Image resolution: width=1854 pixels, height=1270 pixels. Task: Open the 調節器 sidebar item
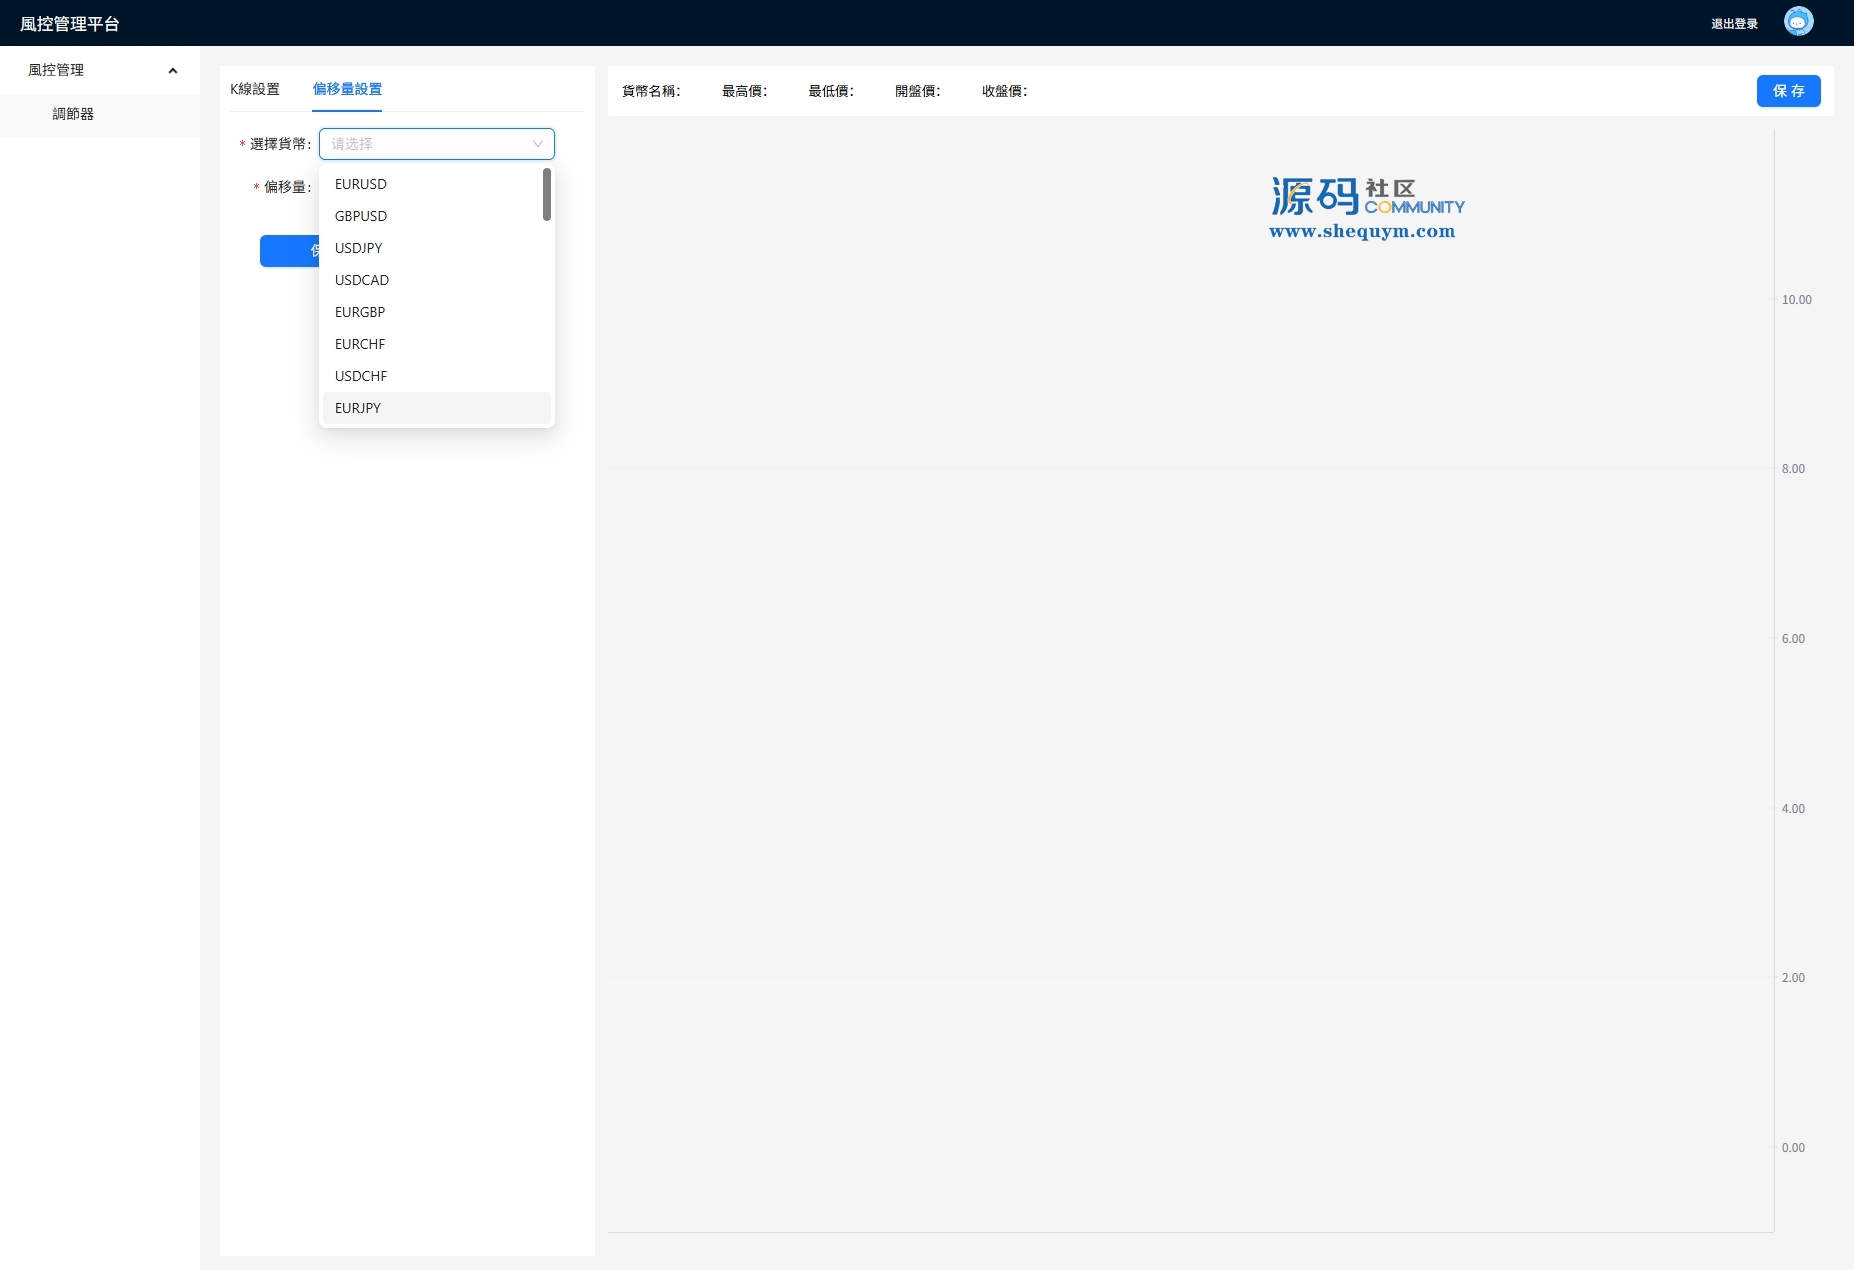pos(73,114)
